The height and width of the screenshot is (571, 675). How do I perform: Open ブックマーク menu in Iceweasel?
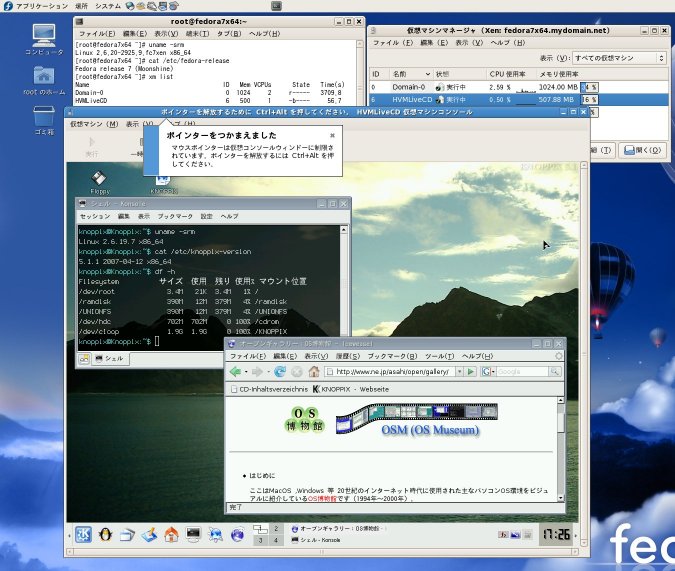click(392, 356)
